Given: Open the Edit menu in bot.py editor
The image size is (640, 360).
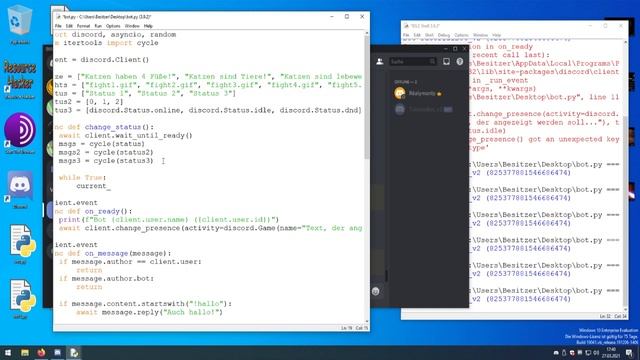Looking at the screenshot, I should coord(69,26).
